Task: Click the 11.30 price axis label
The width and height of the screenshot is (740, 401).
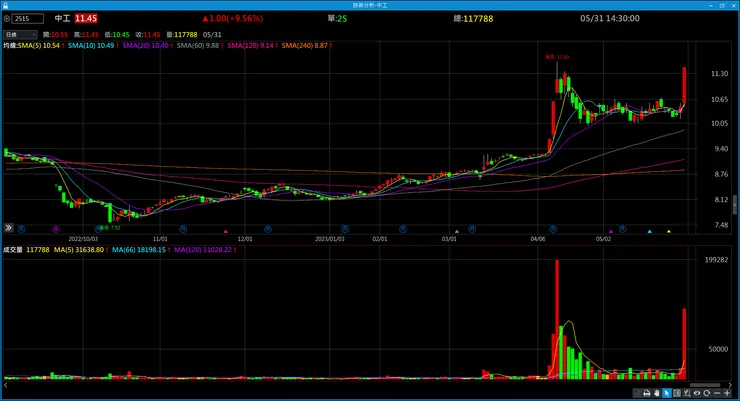Action: [x=719, y=74]
